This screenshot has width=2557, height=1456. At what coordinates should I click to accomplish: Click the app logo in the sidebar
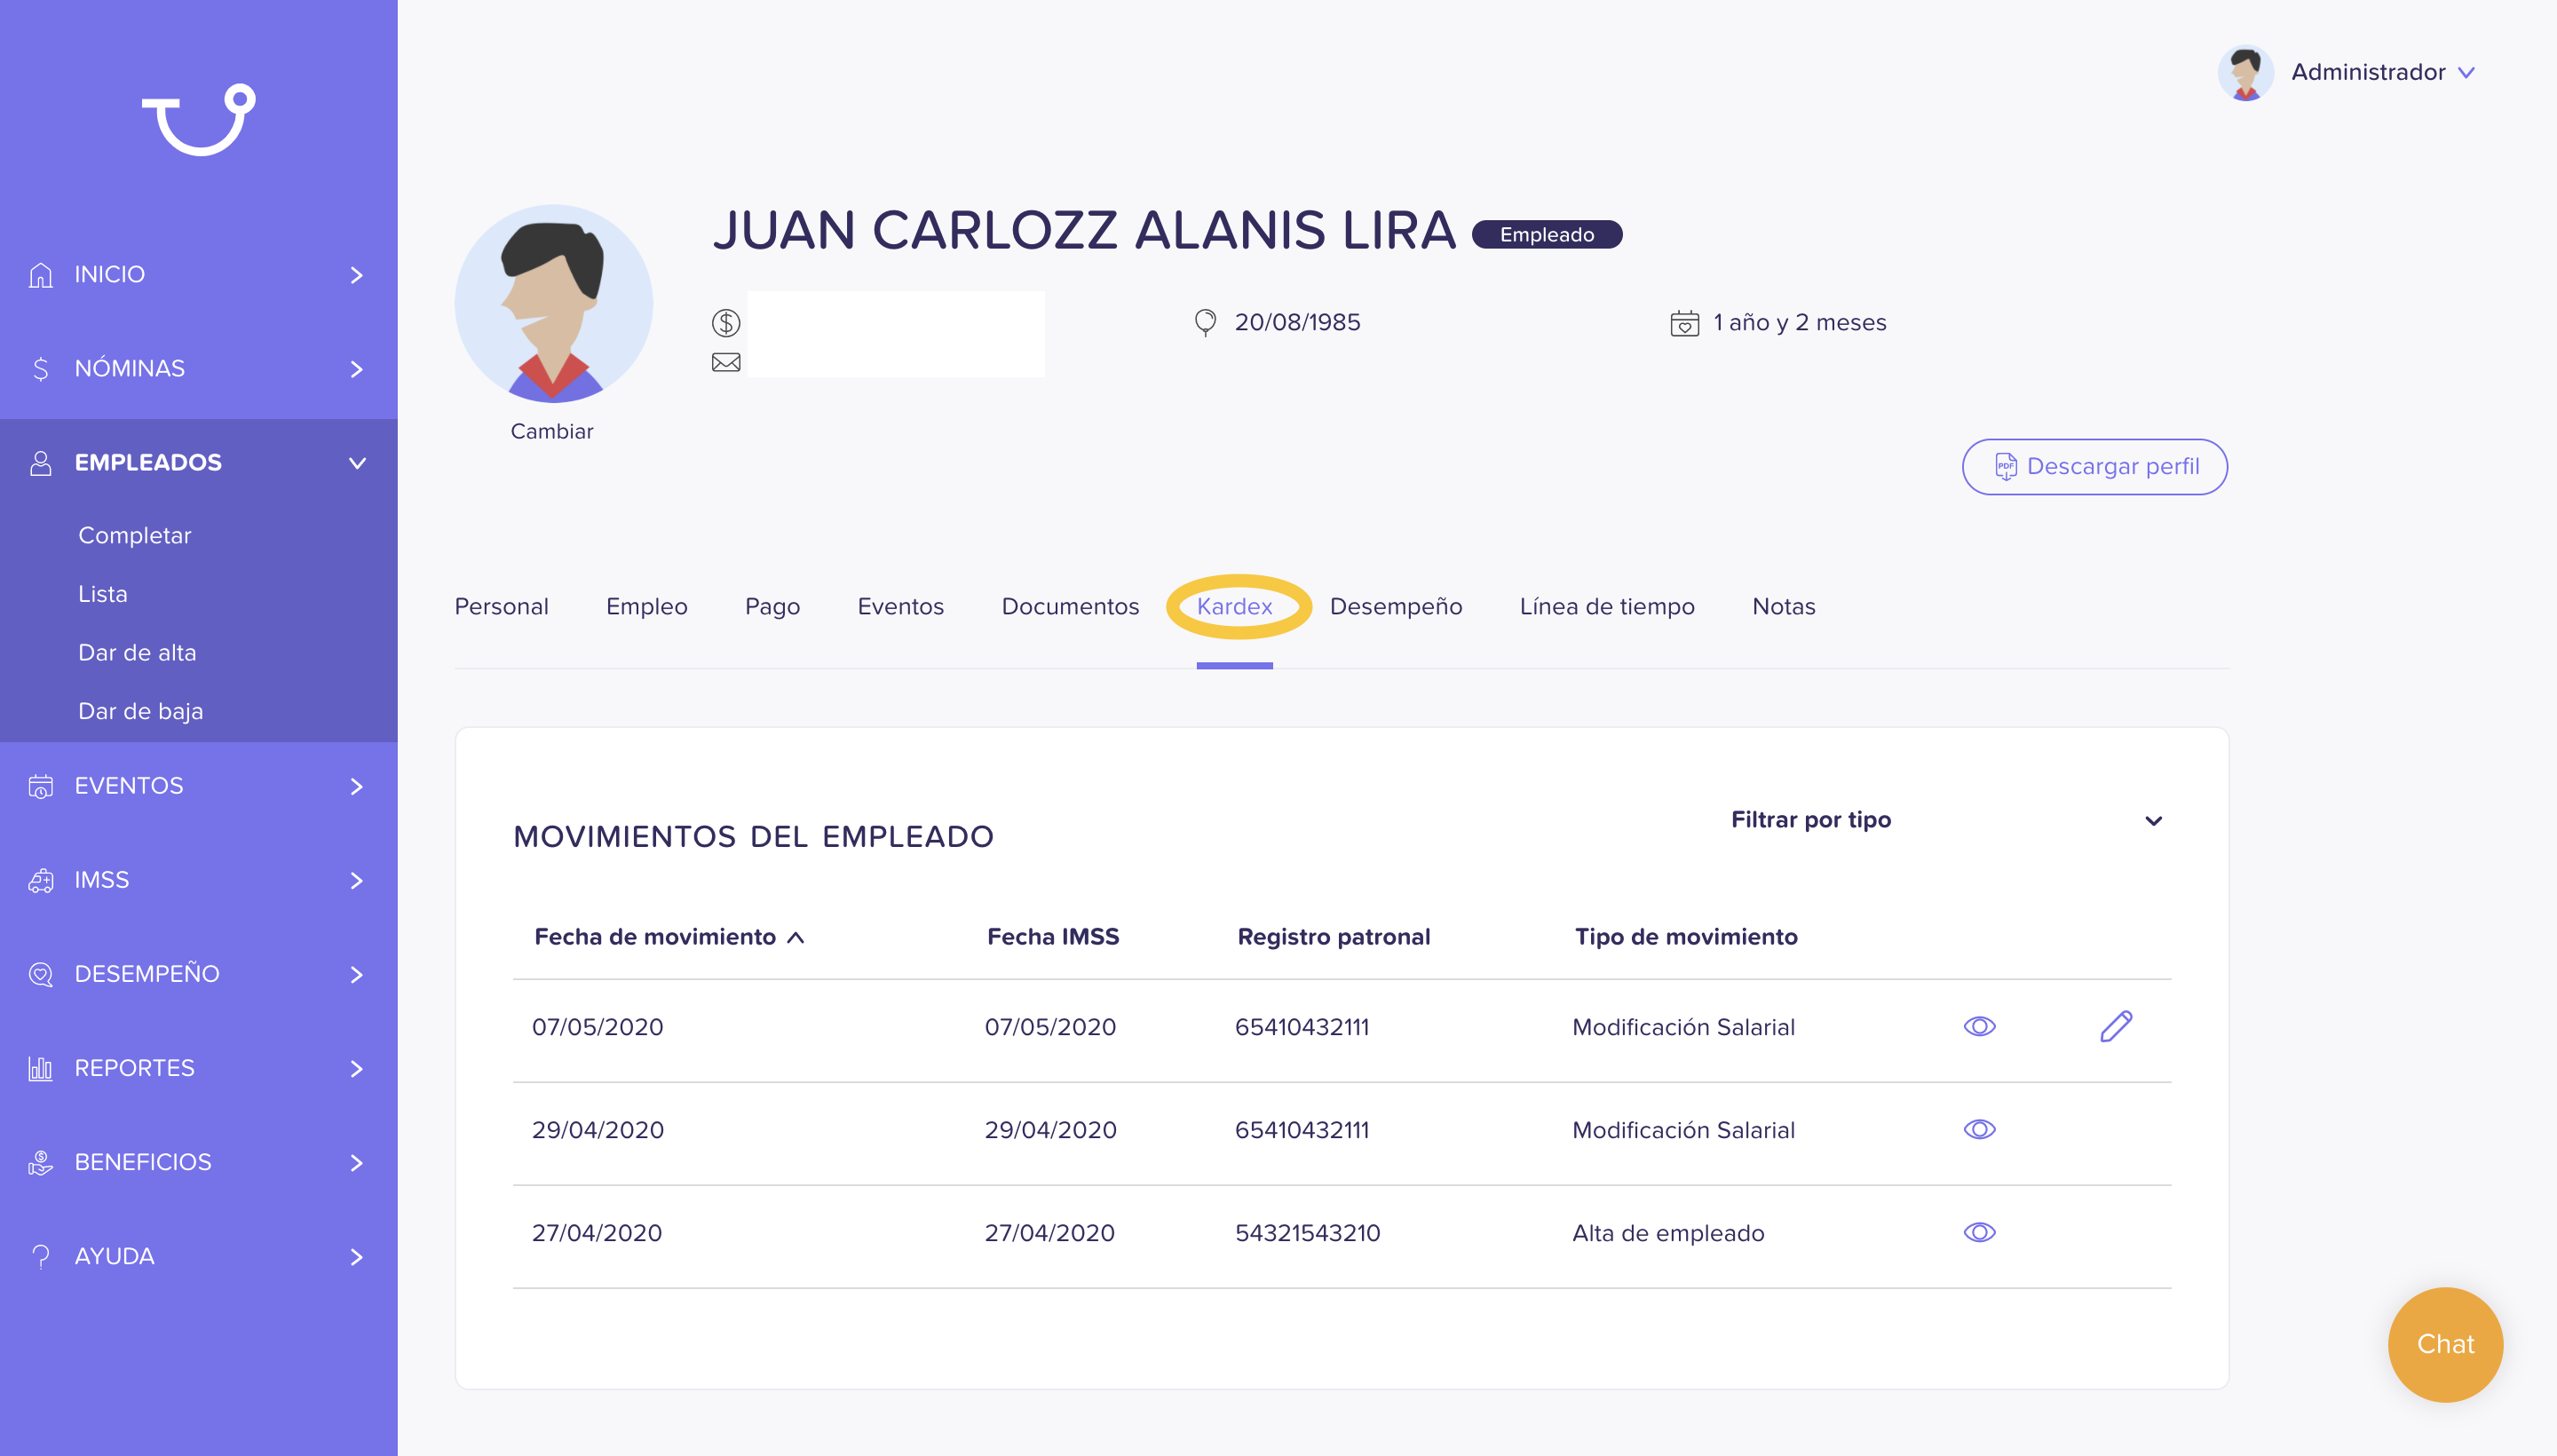[x=199, y=119]
